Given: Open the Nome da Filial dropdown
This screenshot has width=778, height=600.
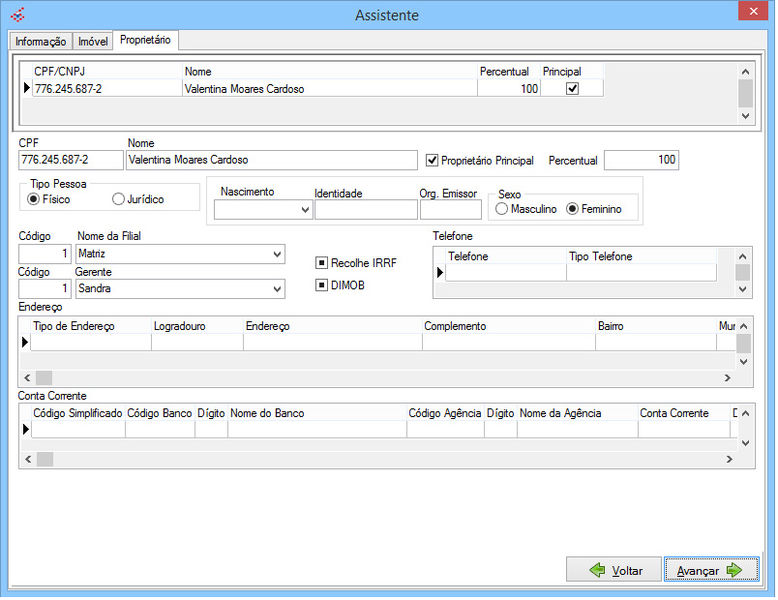Looking at the screenshot, I should point(276,255).
